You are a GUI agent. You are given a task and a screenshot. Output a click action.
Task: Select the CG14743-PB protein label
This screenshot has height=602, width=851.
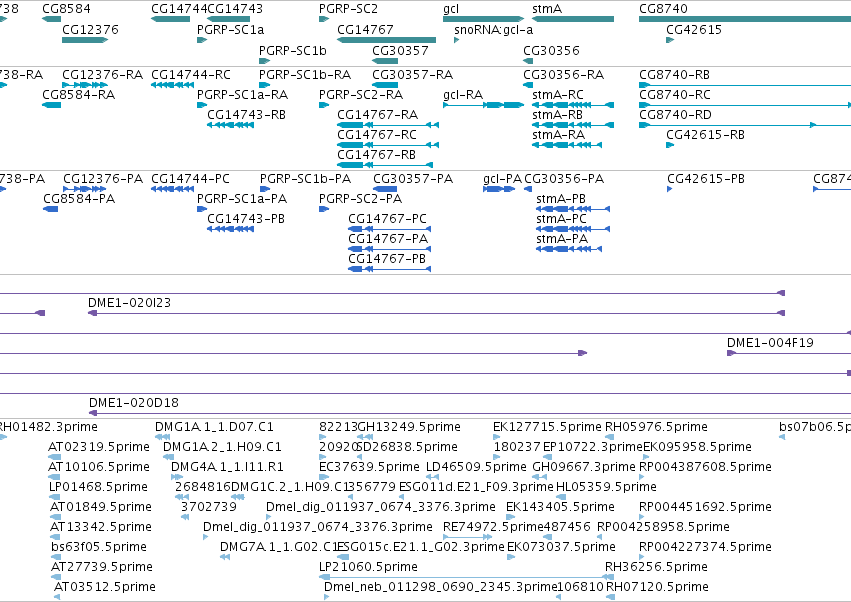pyautogui.click(x=246, y=219)
